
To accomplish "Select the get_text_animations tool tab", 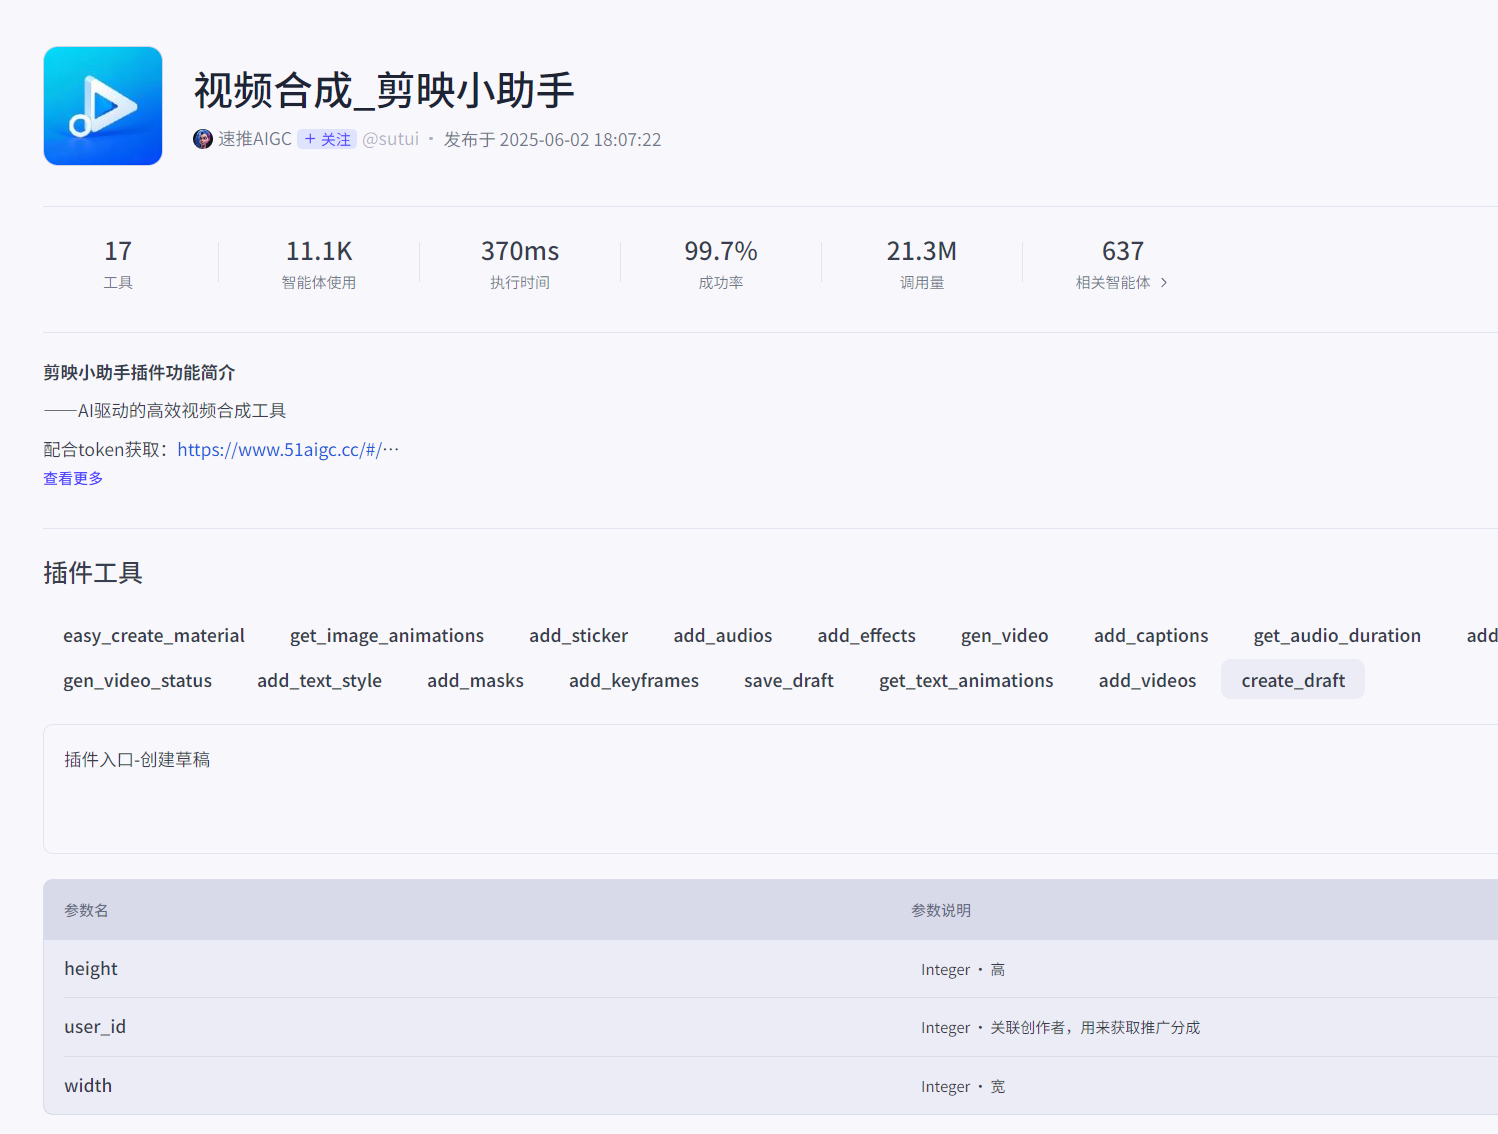I will [966, 681].
